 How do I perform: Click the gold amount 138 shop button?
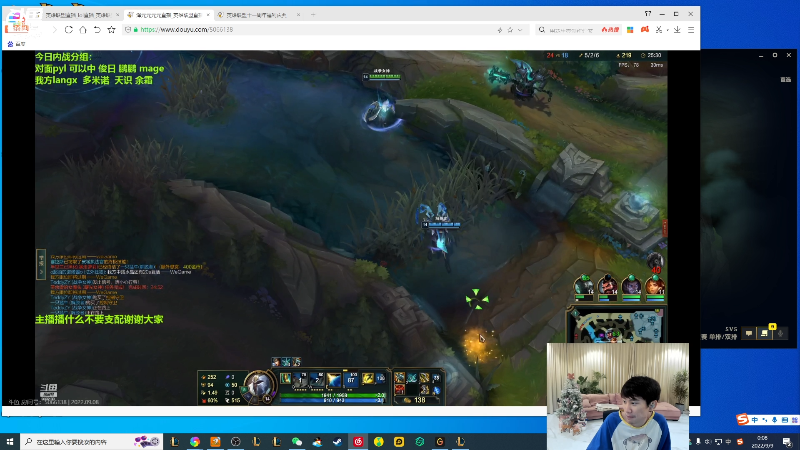415,401
